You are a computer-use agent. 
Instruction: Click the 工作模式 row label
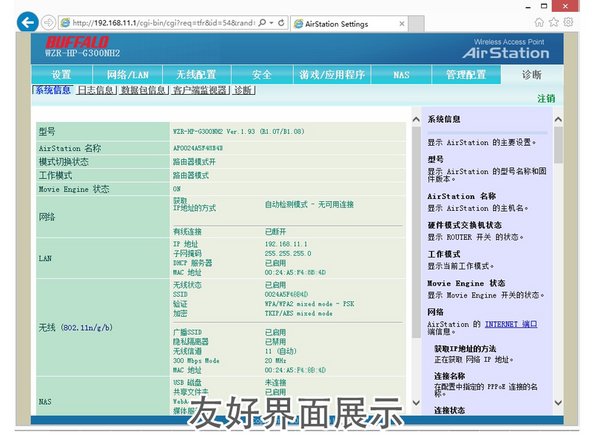[x=55, y=175]
